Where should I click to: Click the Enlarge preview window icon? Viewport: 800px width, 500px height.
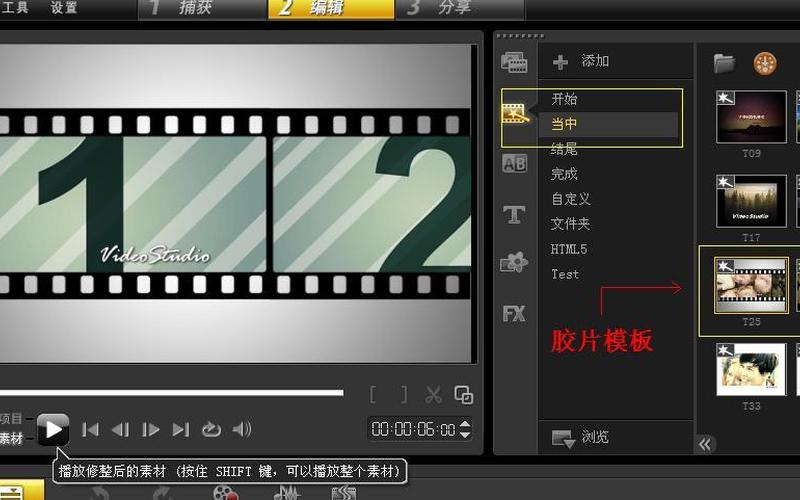click(x=464, y=395)
